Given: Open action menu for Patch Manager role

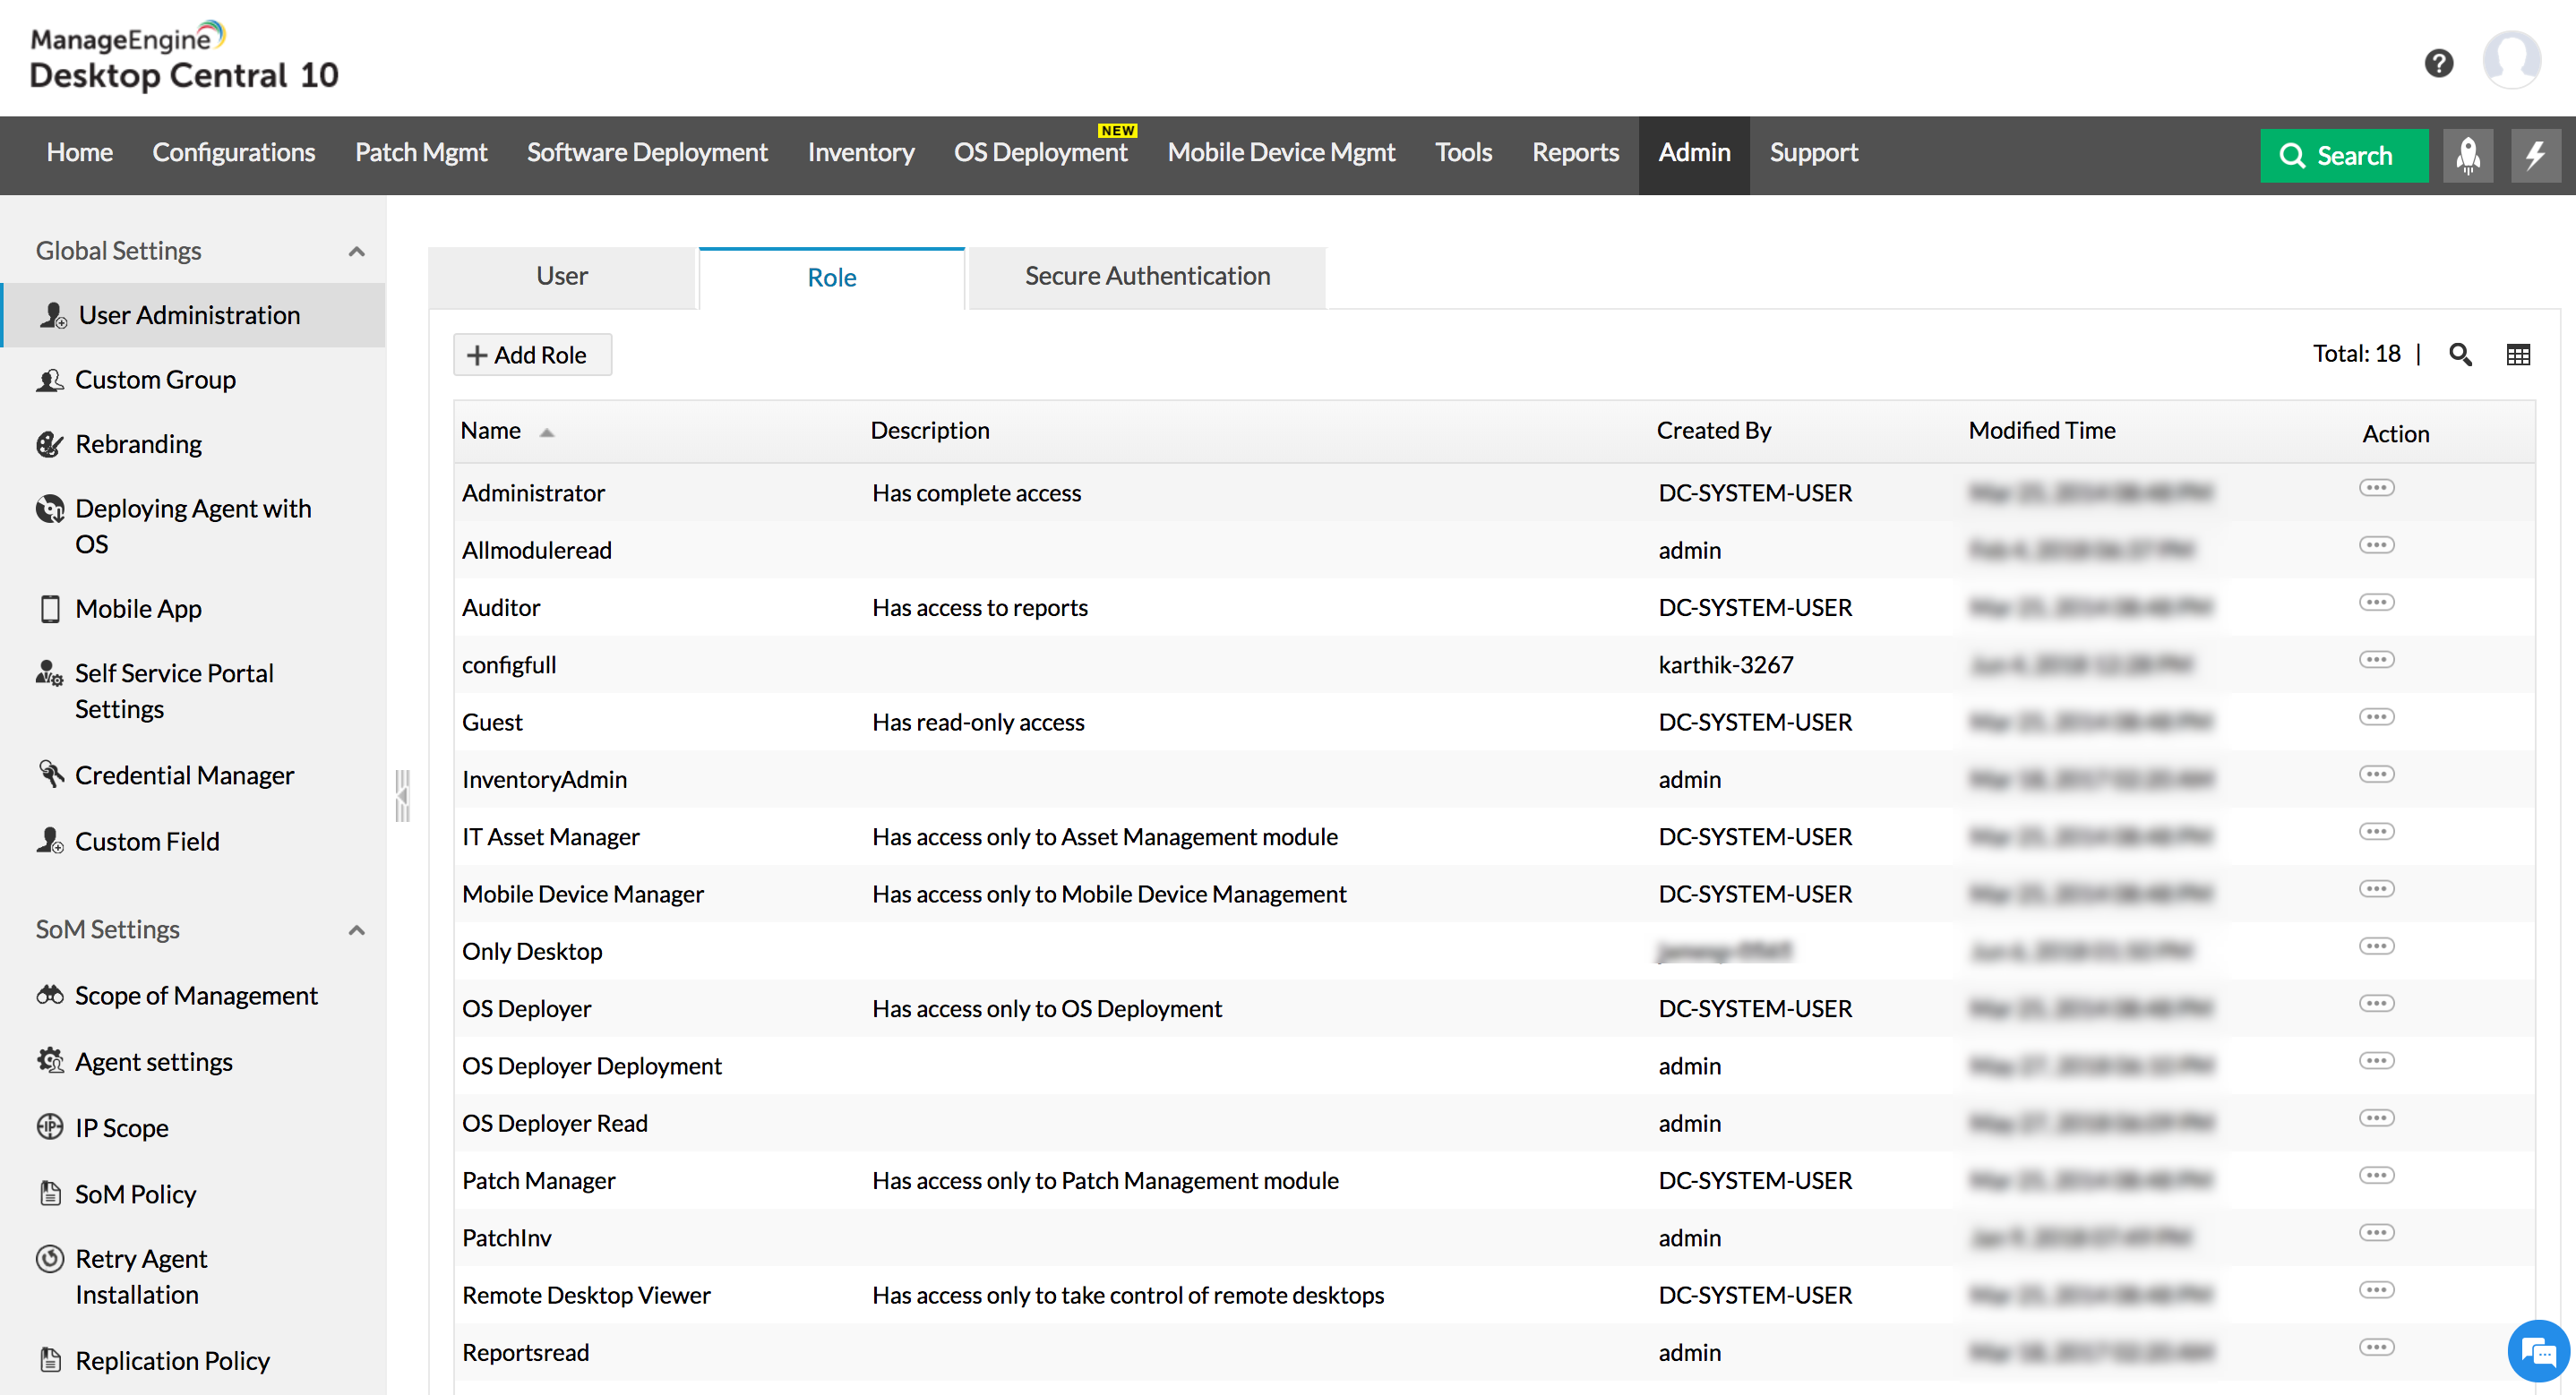Looking at the screenshot, I should pos(2376,1175).
